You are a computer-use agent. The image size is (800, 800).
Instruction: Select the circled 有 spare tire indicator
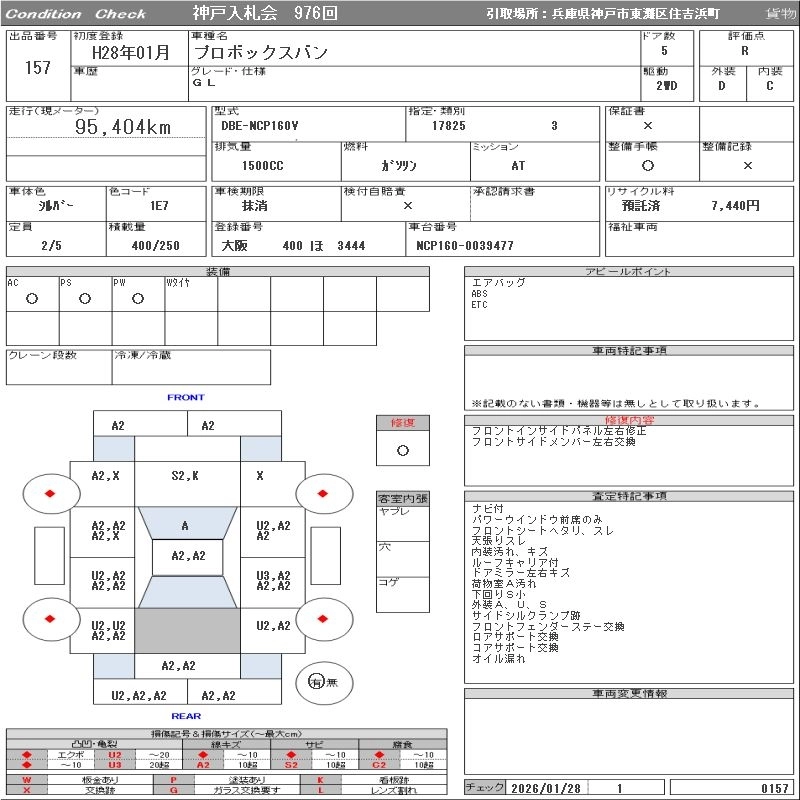pyautogui.click(x=316, y=682)
